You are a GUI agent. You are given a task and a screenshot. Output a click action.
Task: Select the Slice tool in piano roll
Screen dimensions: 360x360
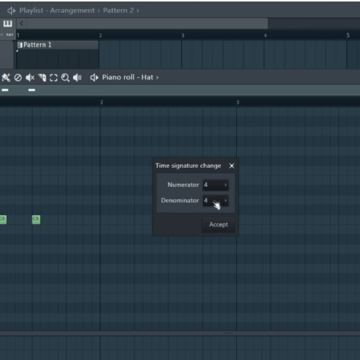pos(42,78)
